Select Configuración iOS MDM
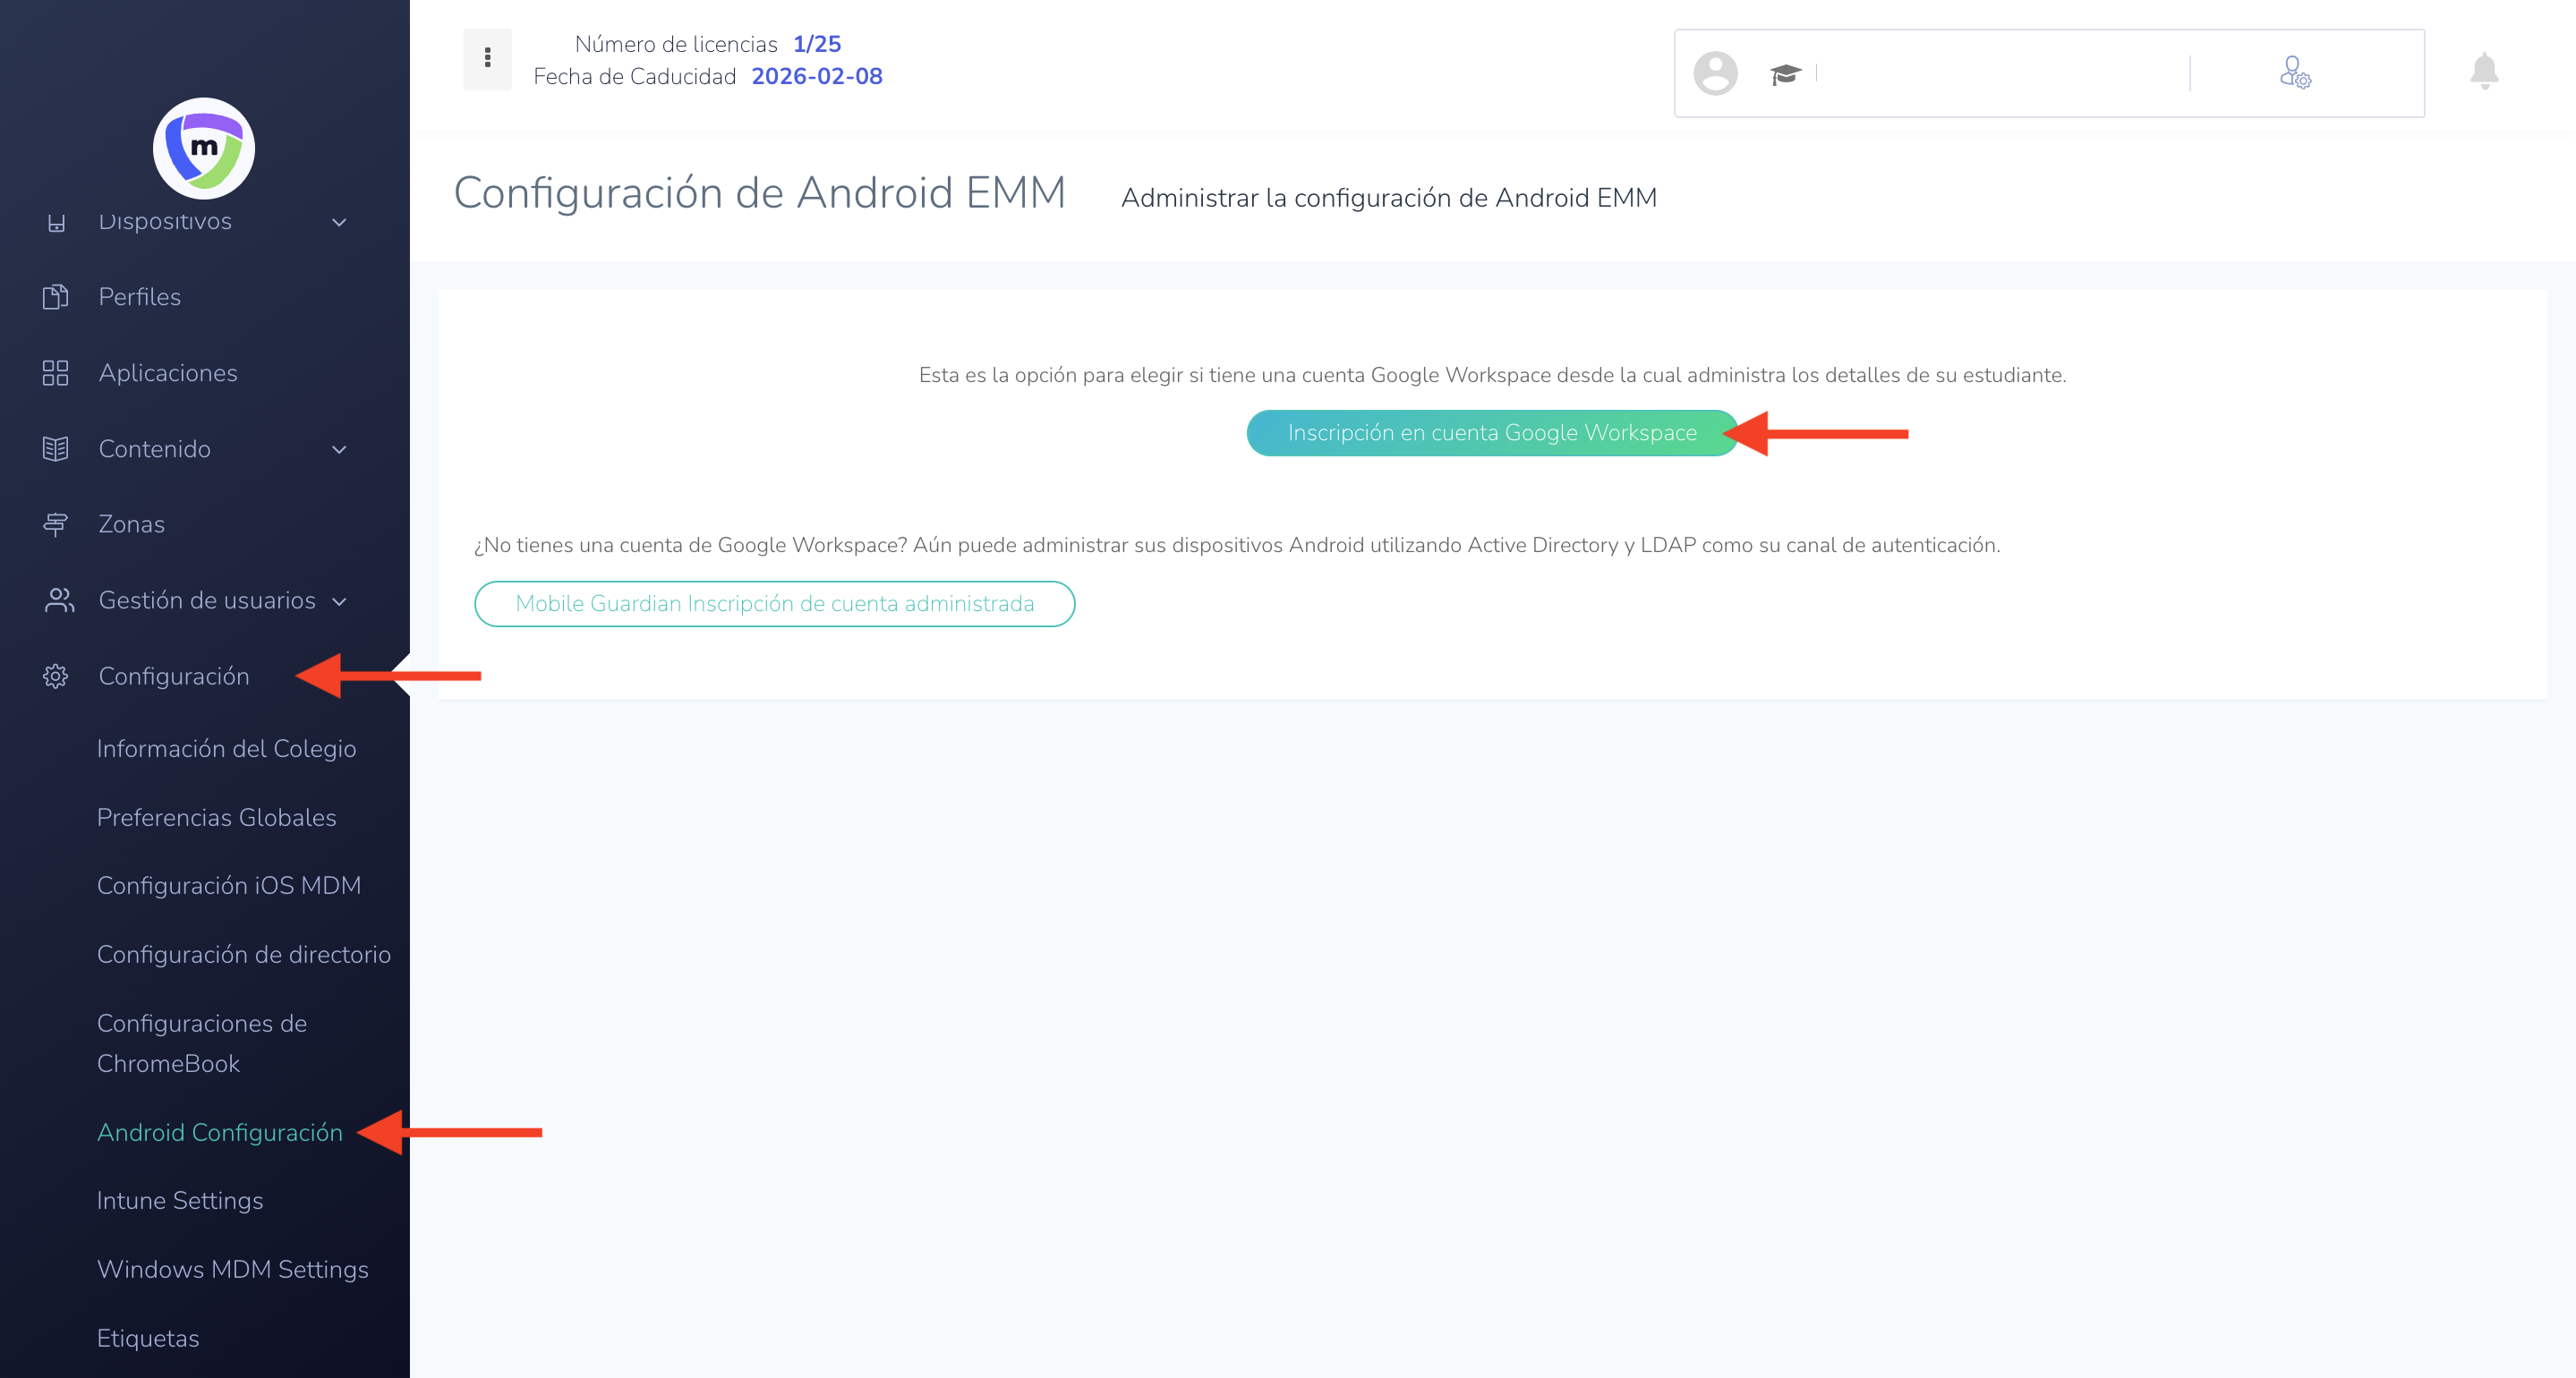2576x1378 pixels. [229, 885]
